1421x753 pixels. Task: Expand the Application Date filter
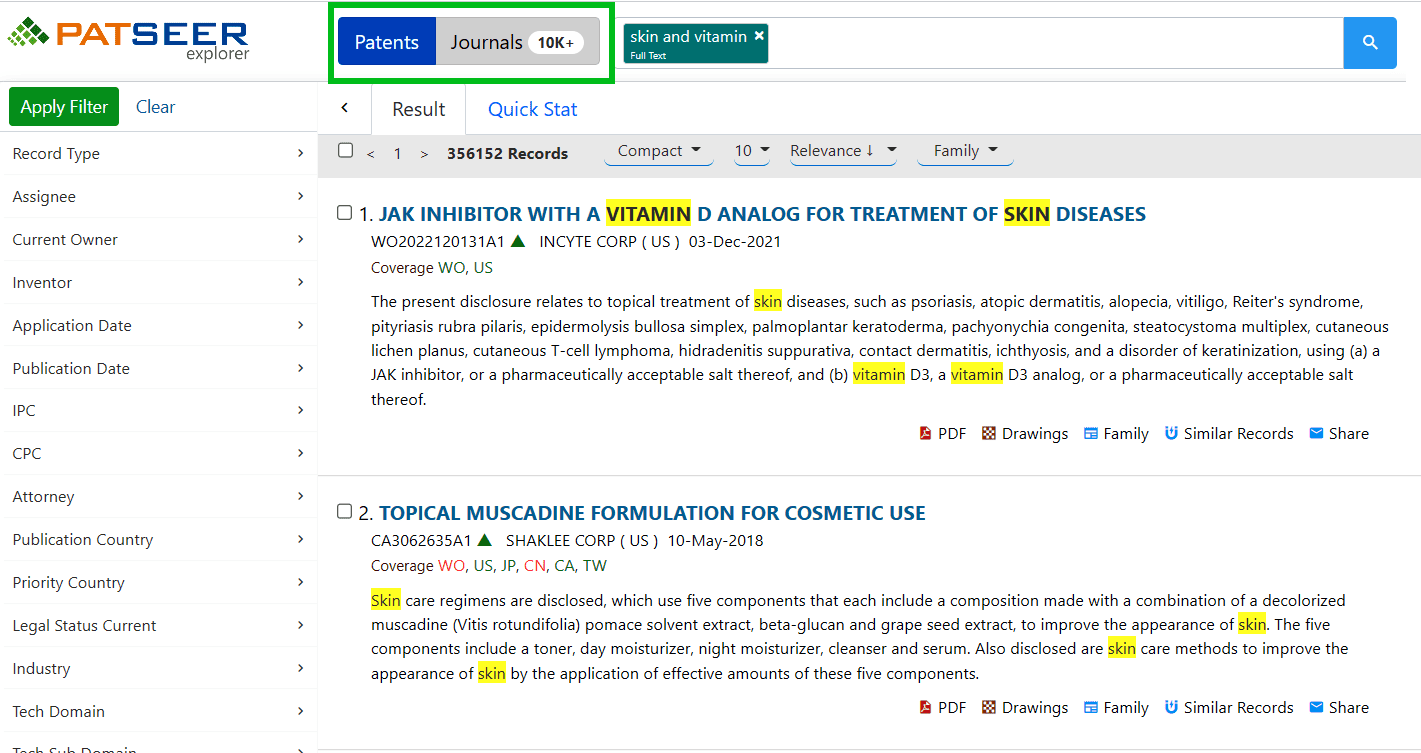pyautogui.click(x=158, y=326)
